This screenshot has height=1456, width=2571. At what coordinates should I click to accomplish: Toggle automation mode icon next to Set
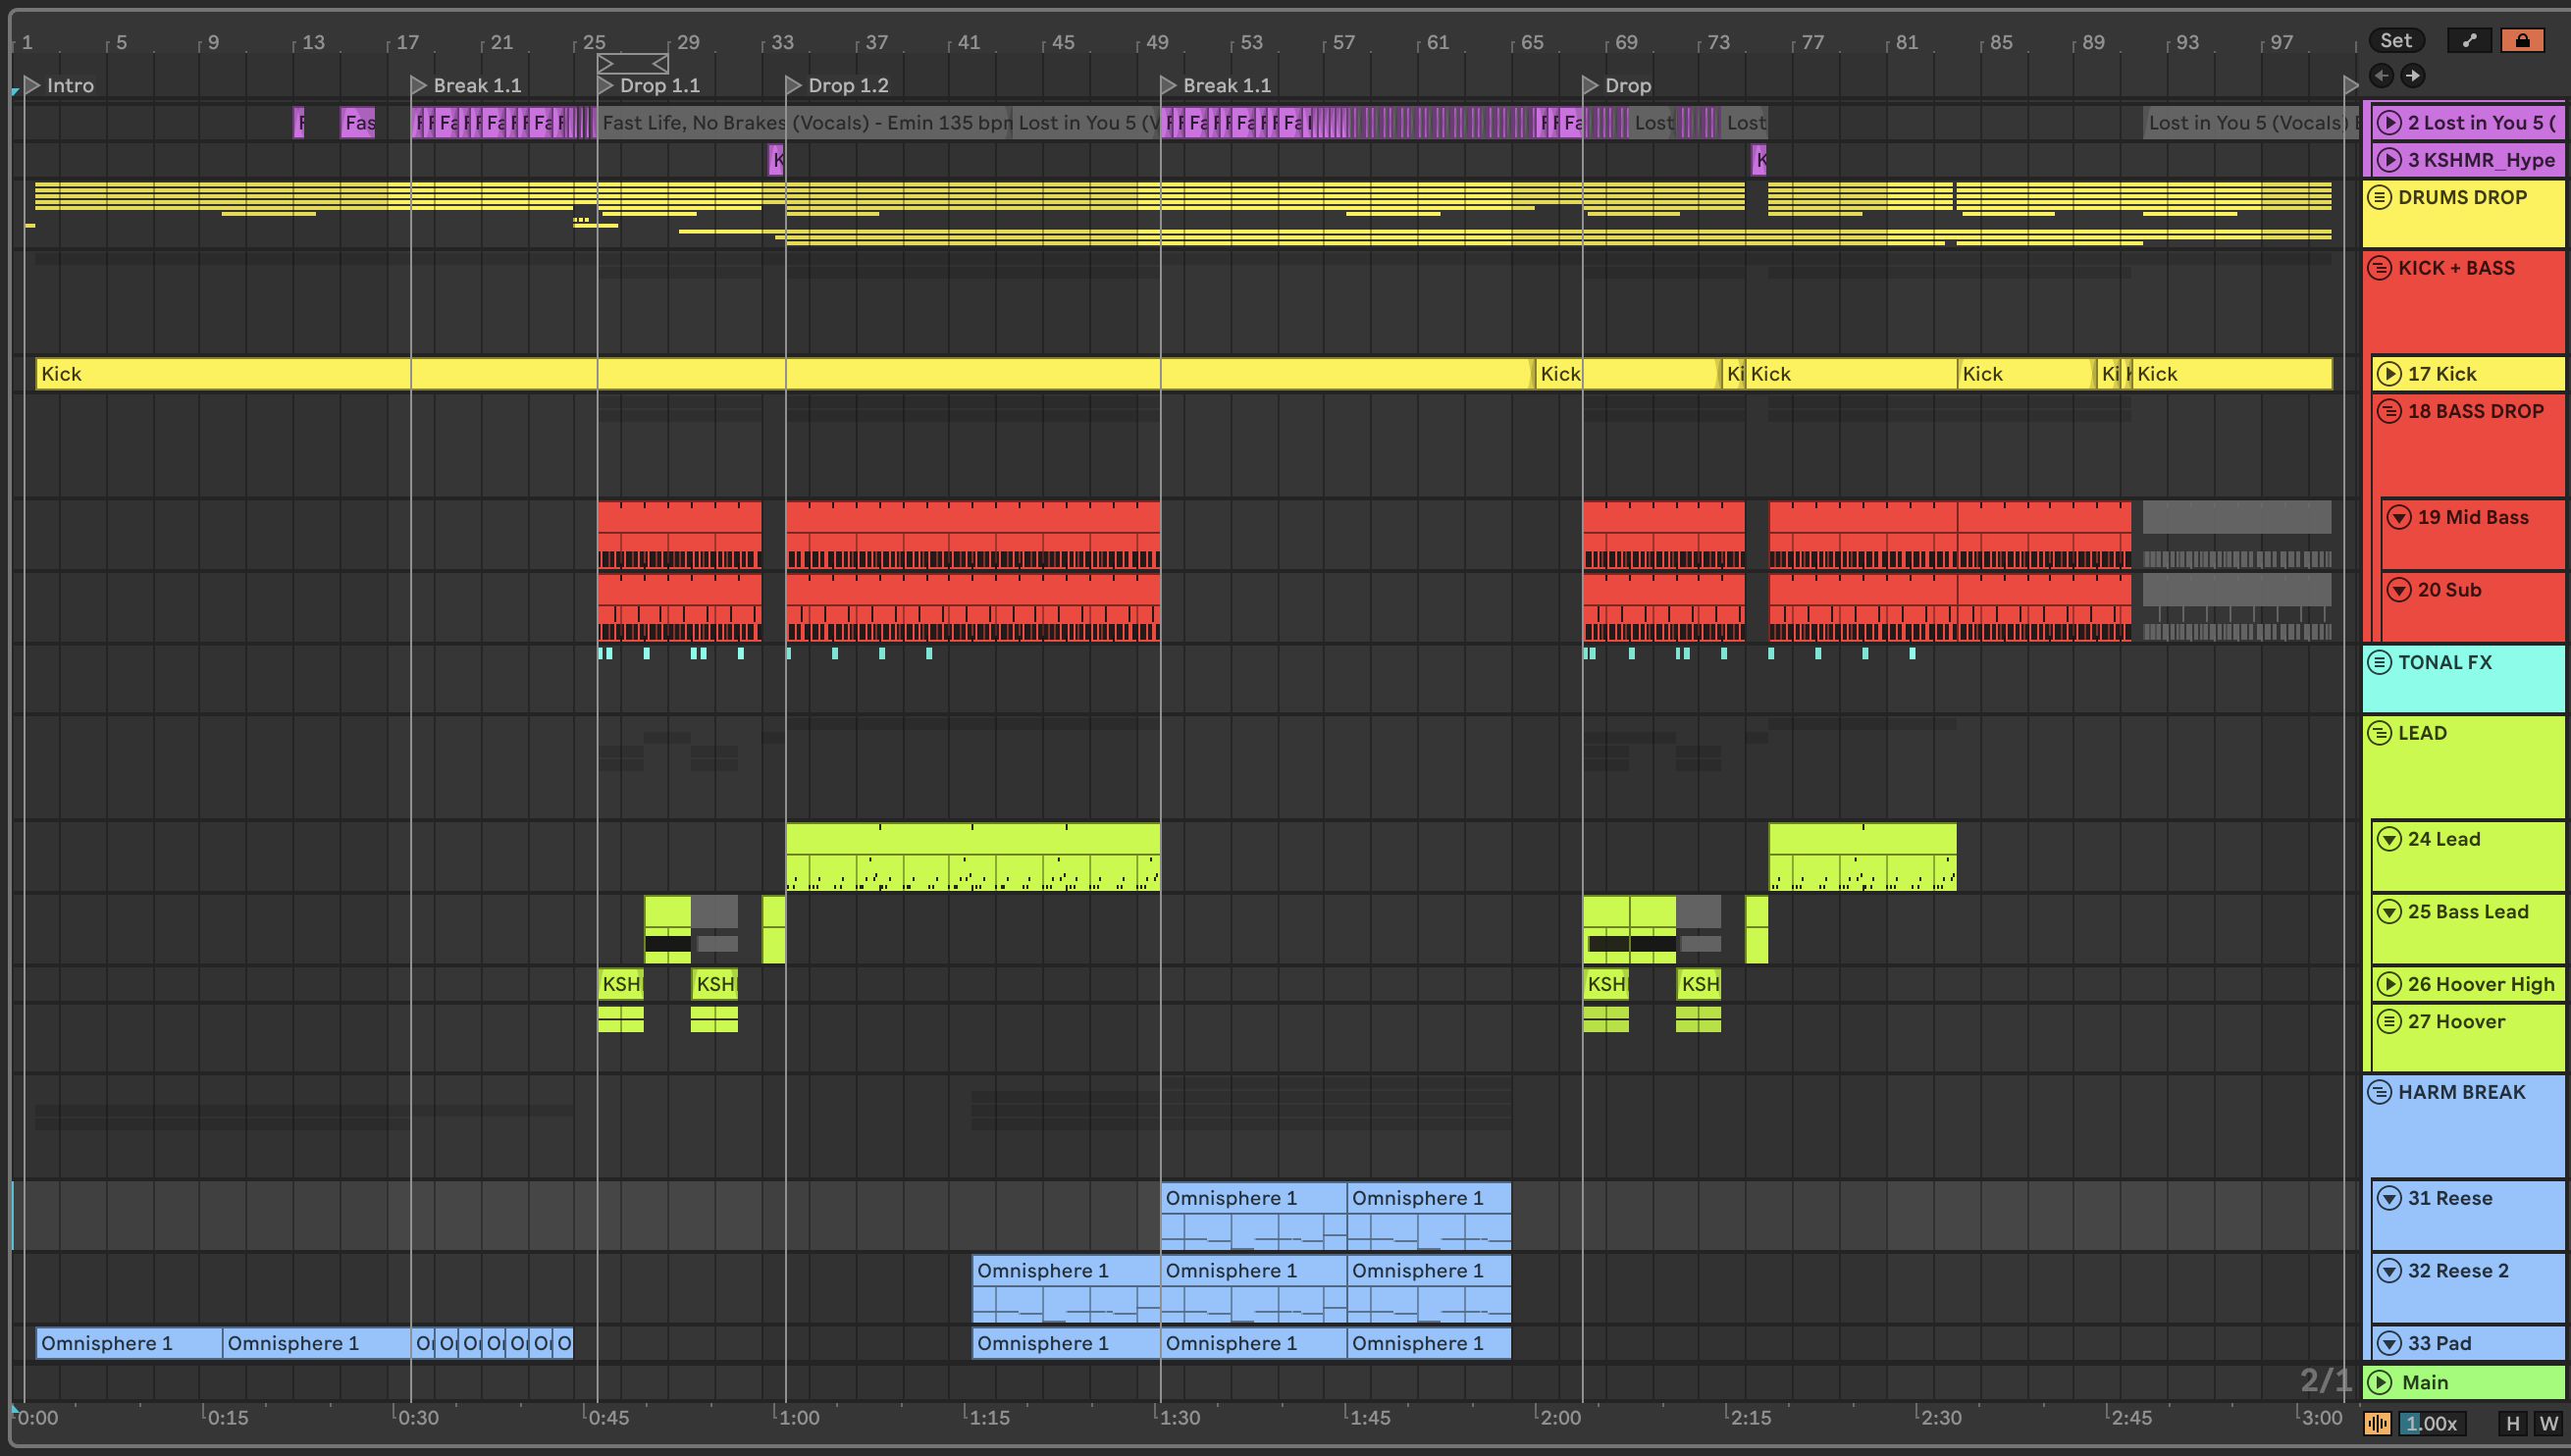[2469, 40]
